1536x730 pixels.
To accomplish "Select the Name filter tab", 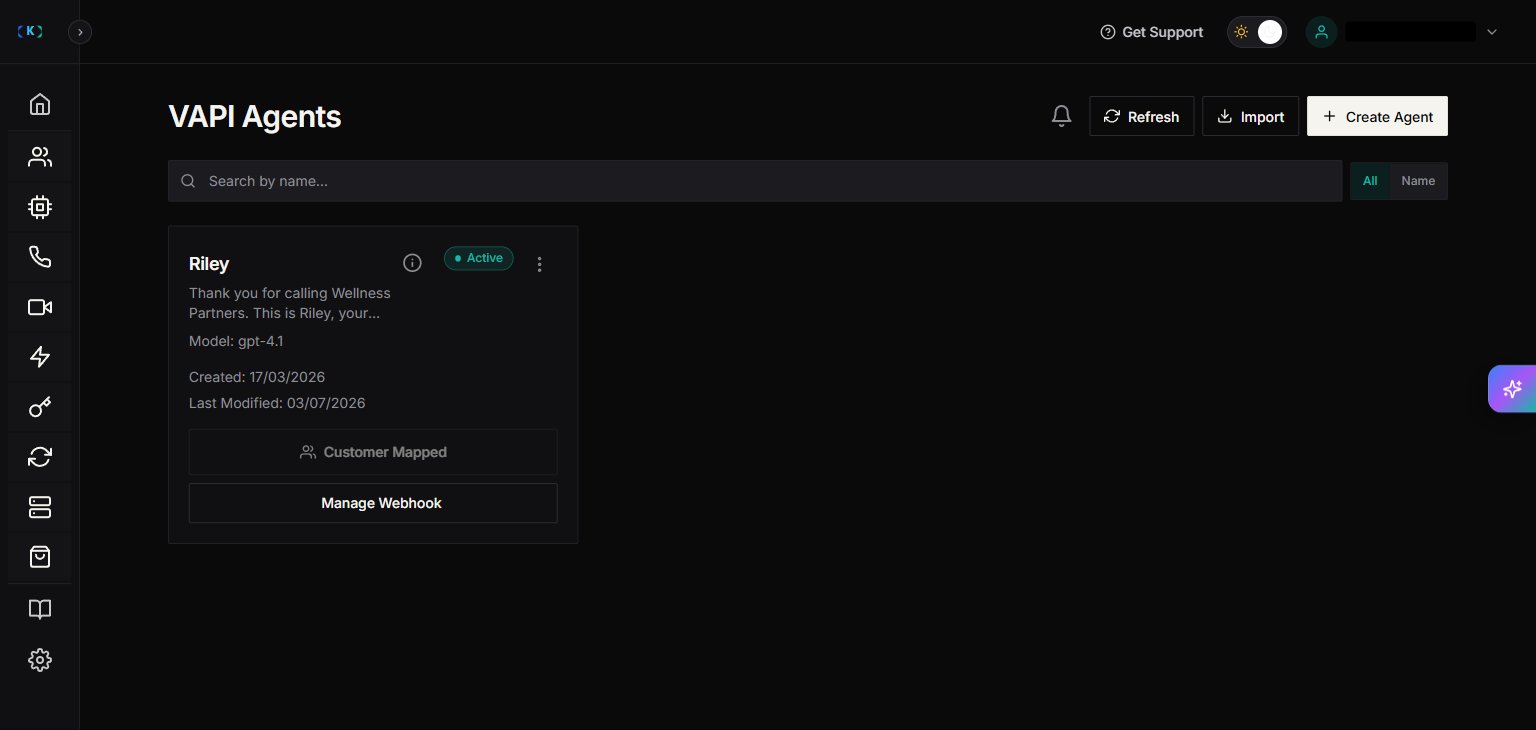I will point(1418,181).
